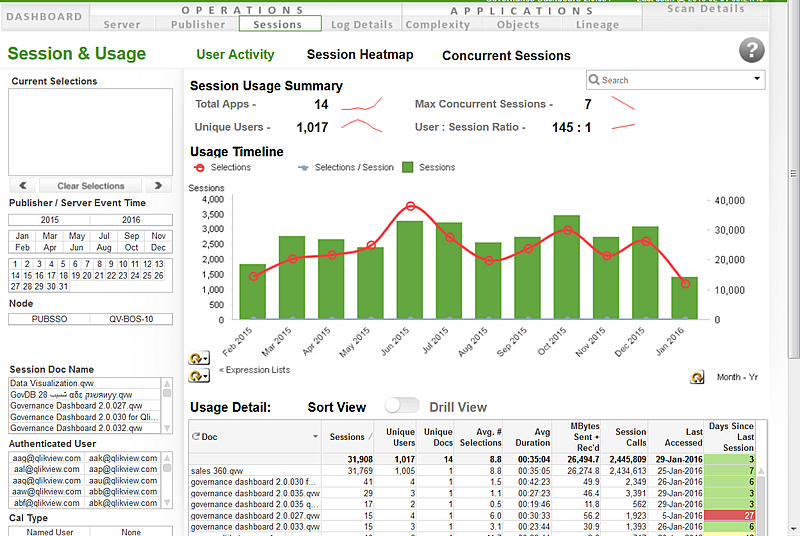
Task: Click the back arrow under Current Selections
Action: click(x=23, y=186)
